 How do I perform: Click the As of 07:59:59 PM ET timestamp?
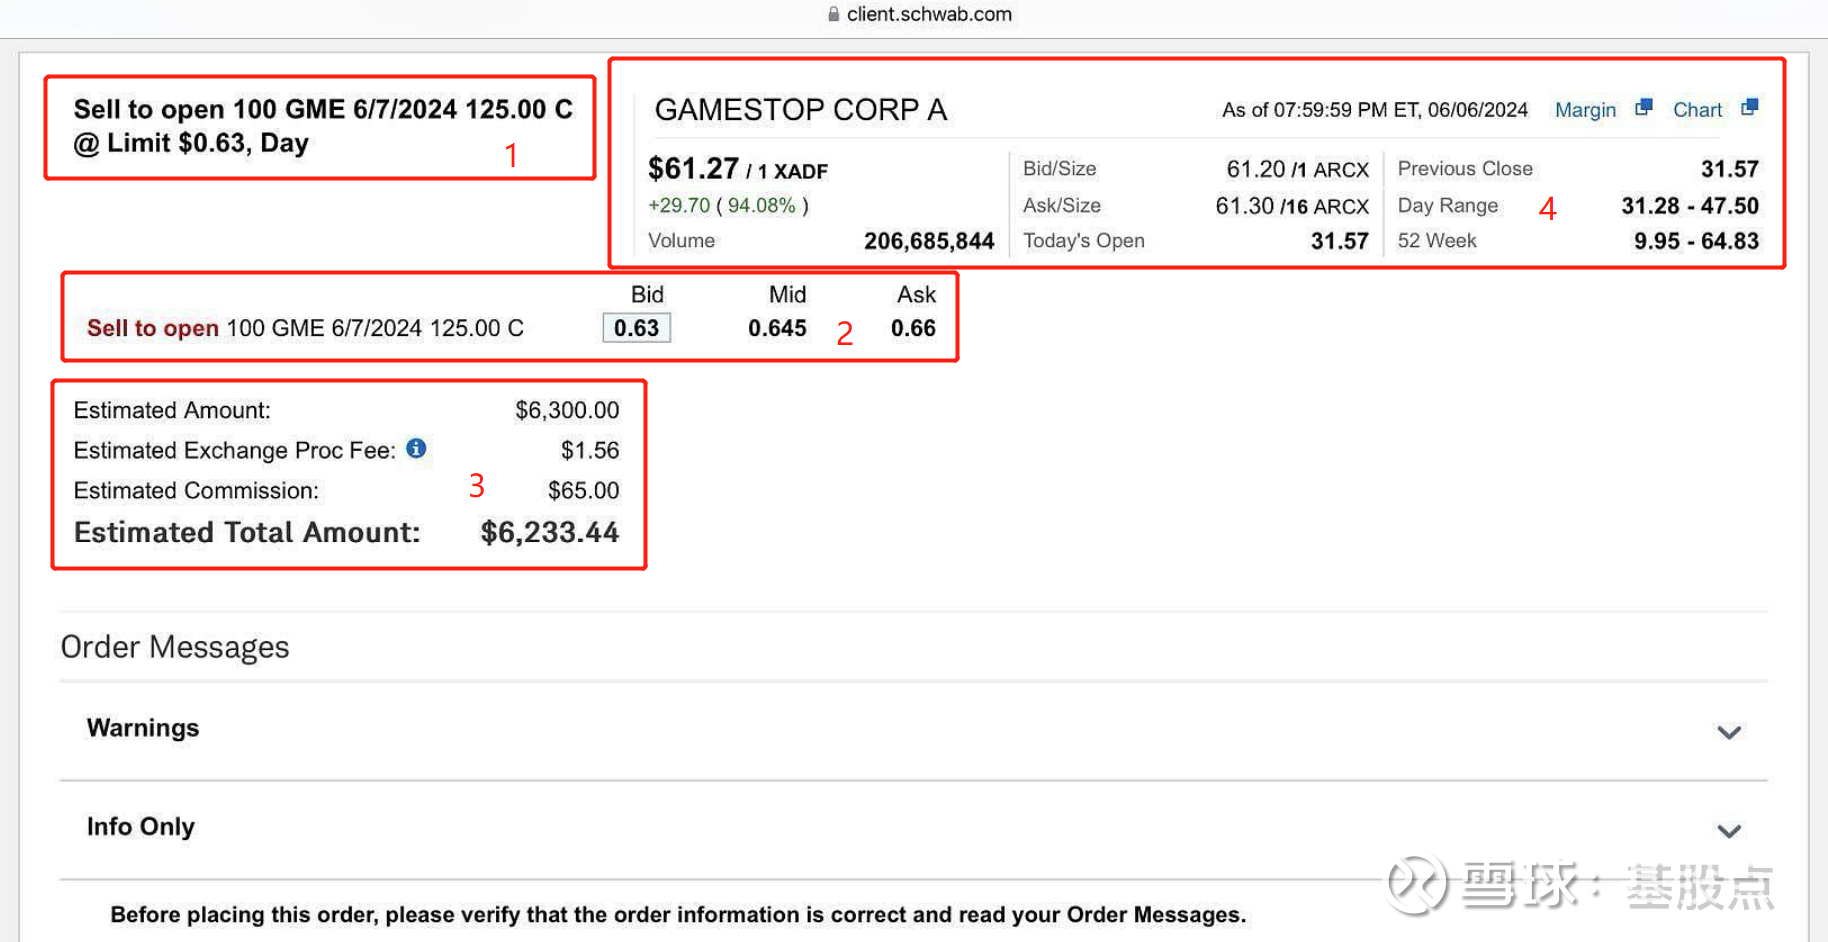[x=1375, y=110]
